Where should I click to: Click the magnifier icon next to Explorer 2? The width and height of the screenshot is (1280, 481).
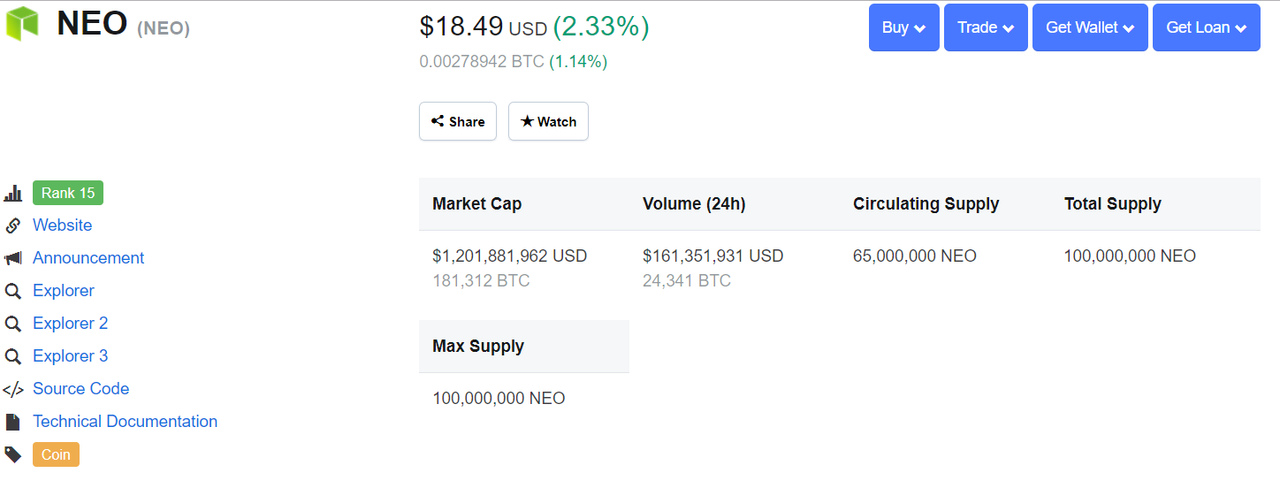(13, 324)
